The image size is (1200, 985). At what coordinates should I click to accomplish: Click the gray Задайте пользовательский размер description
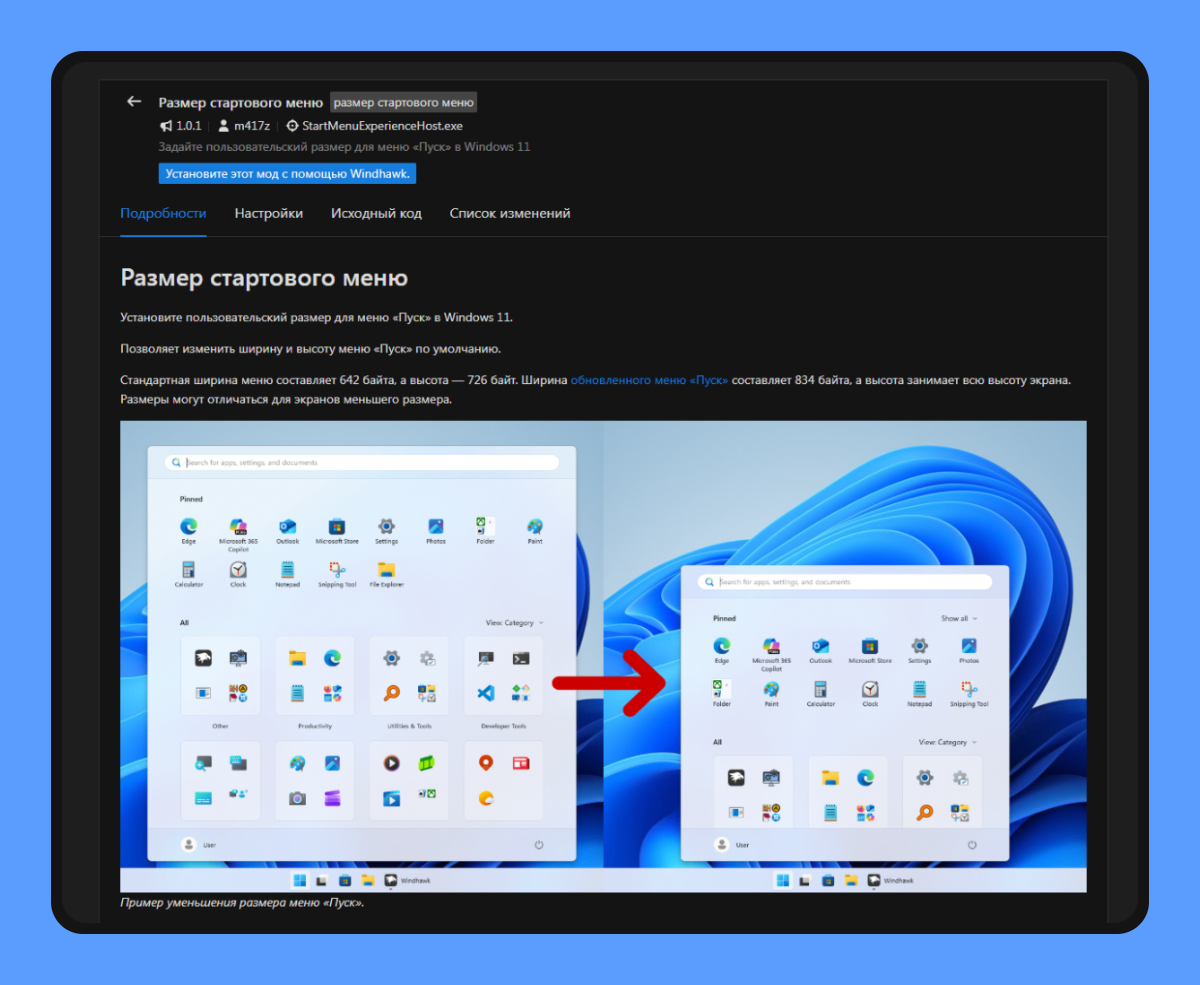[x=344, y=147]
